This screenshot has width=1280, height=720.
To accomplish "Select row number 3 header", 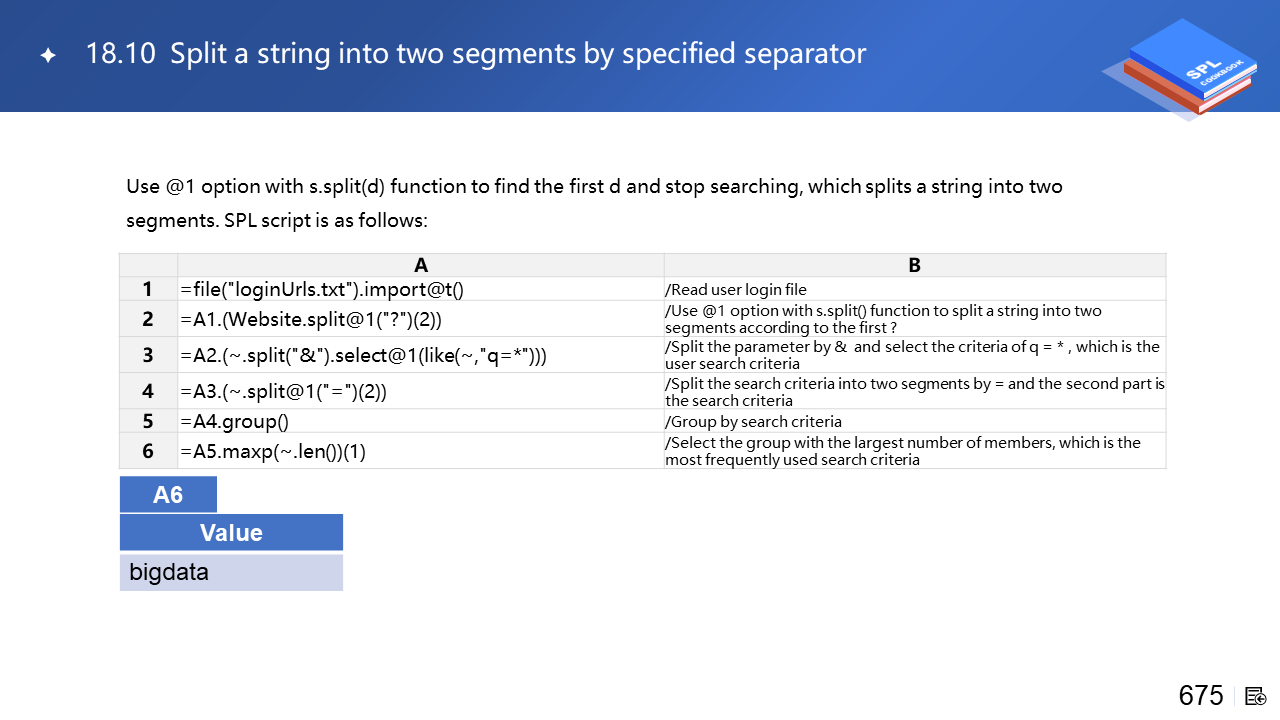I will click(148, 355).
